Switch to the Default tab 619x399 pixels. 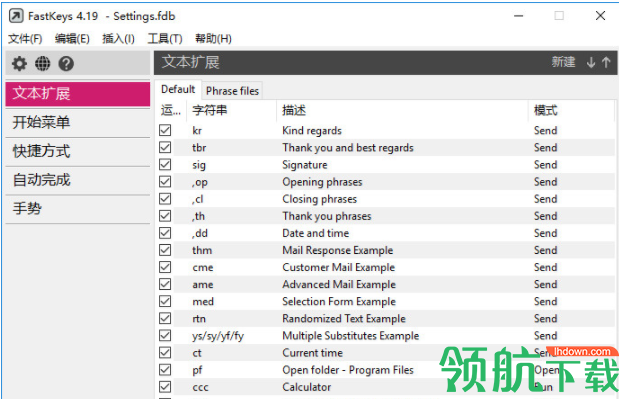[x=178, y=90]
